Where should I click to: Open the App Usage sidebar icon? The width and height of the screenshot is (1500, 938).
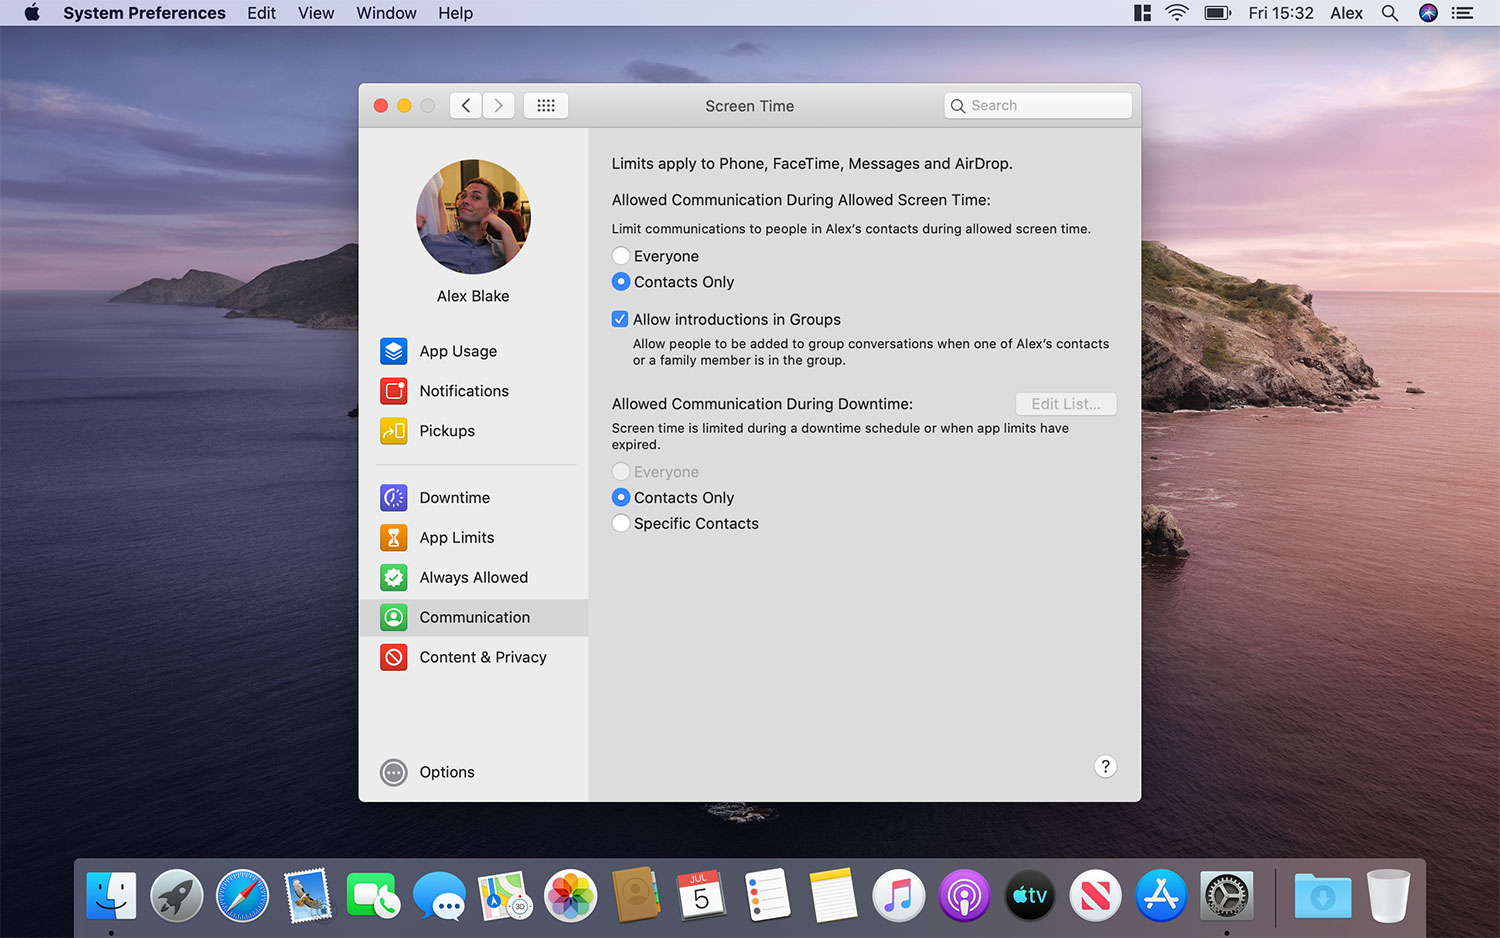tap(394, 351)
